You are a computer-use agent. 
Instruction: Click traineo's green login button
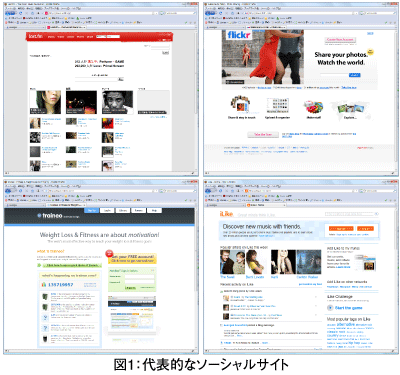coord(130,288)
